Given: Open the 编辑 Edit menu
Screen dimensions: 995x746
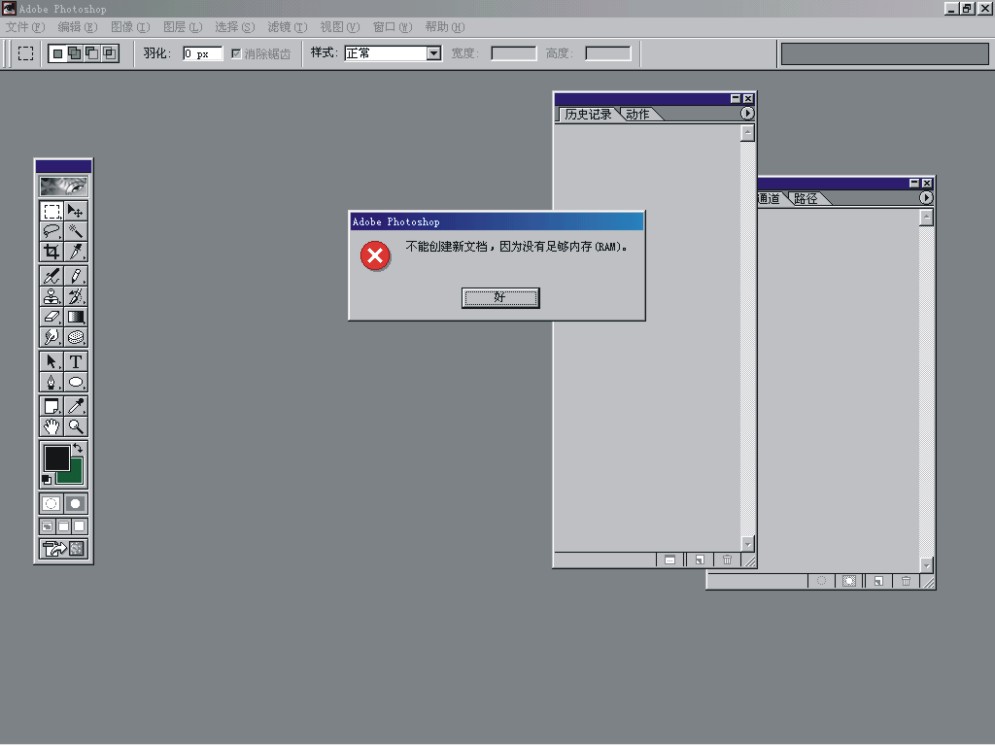Looking at the screenshot, I should tap(77, 27).
